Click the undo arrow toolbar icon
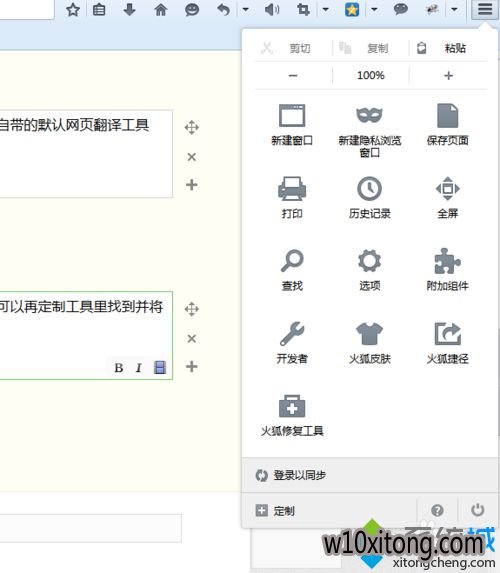The width and height of the screenshot is (500, 573). point(223,10)
